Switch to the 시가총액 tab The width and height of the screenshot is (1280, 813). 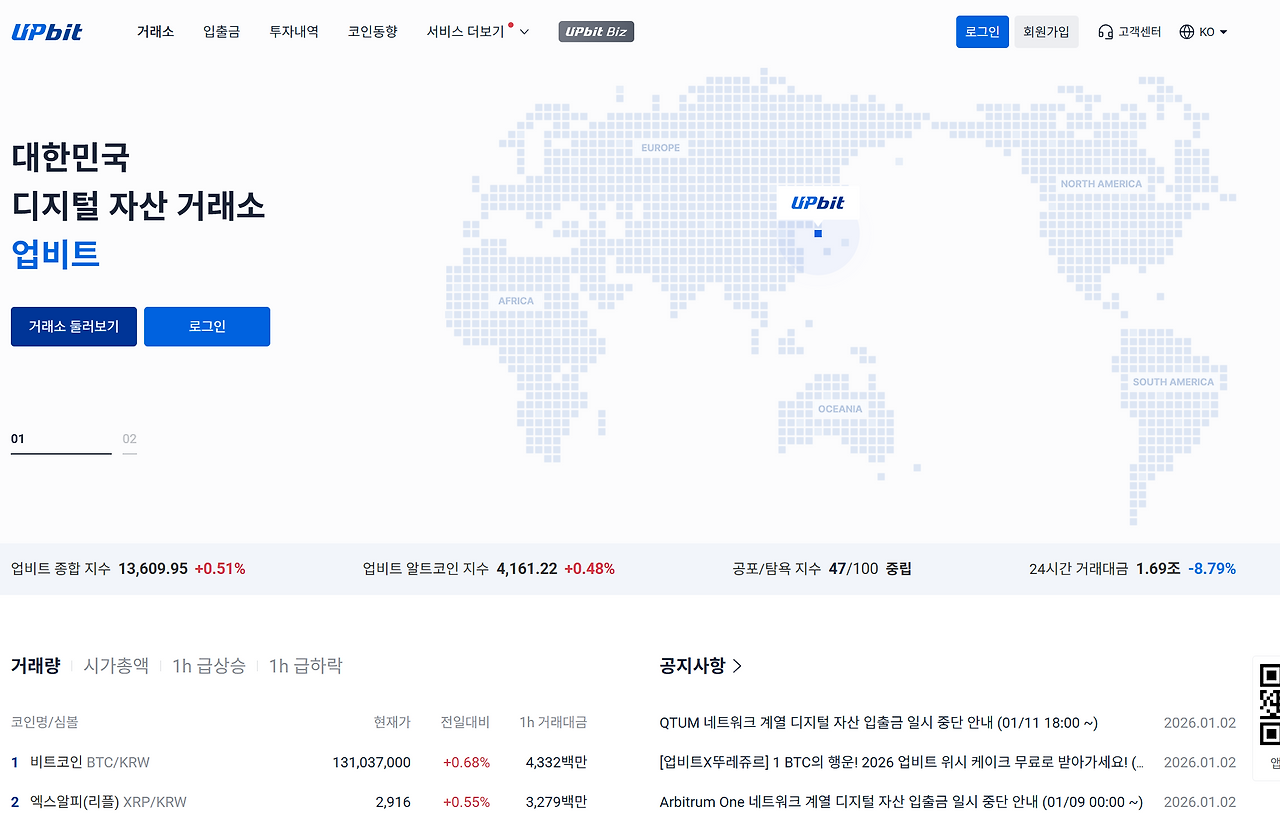point(116,666)
